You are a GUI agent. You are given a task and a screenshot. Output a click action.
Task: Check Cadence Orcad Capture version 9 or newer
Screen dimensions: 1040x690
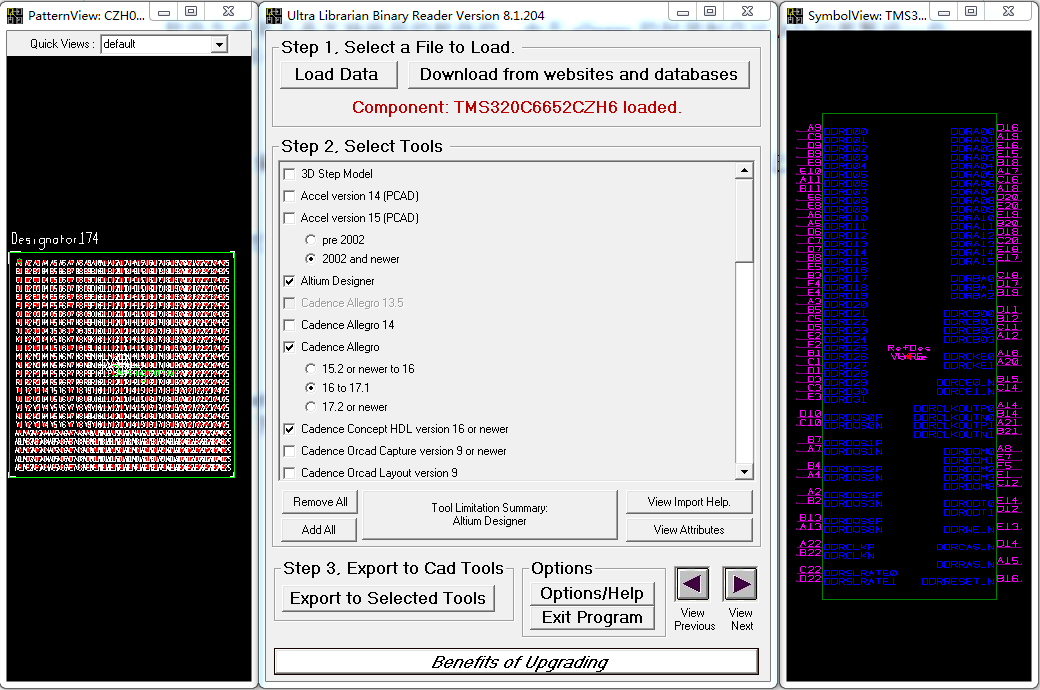pyautogui.click(x=289, y=451)
